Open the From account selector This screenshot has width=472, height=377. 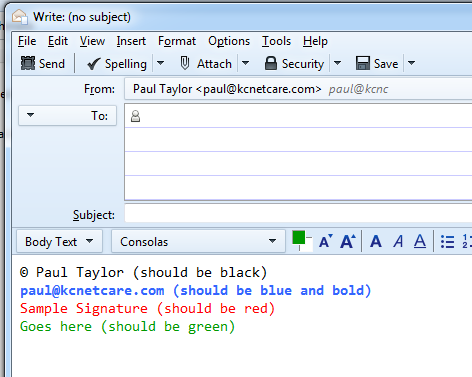298,89
